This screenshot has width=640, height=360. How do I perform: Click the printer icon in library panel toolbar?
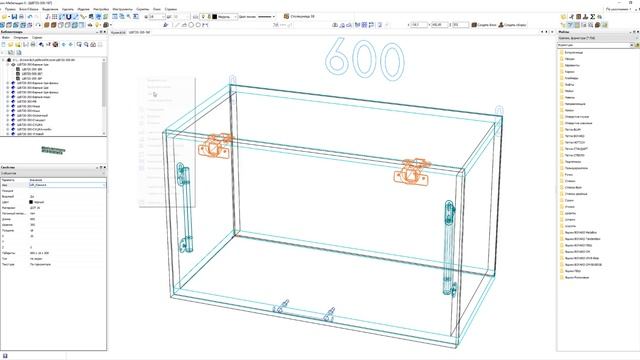(x=33, y=44)
